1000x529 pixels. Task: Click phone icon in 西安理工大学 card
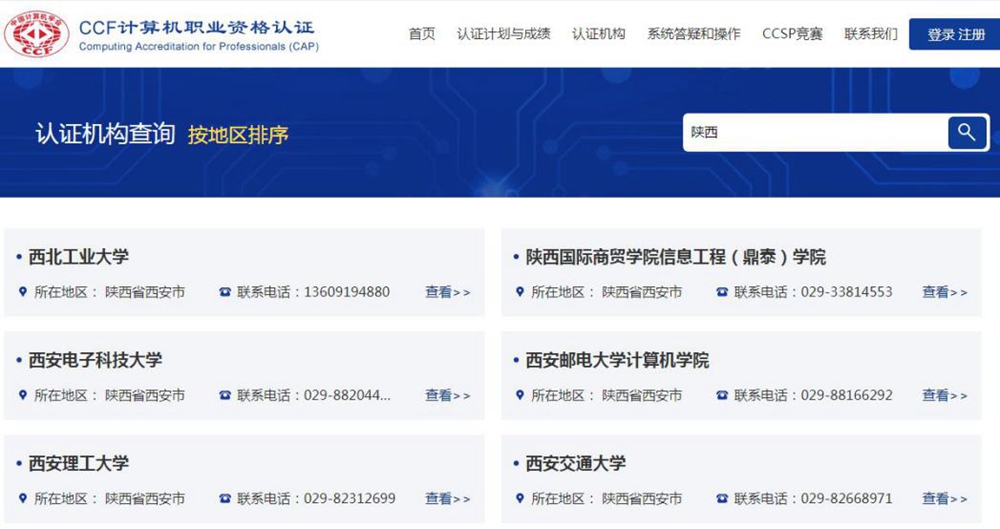click(x=225, y=498)
